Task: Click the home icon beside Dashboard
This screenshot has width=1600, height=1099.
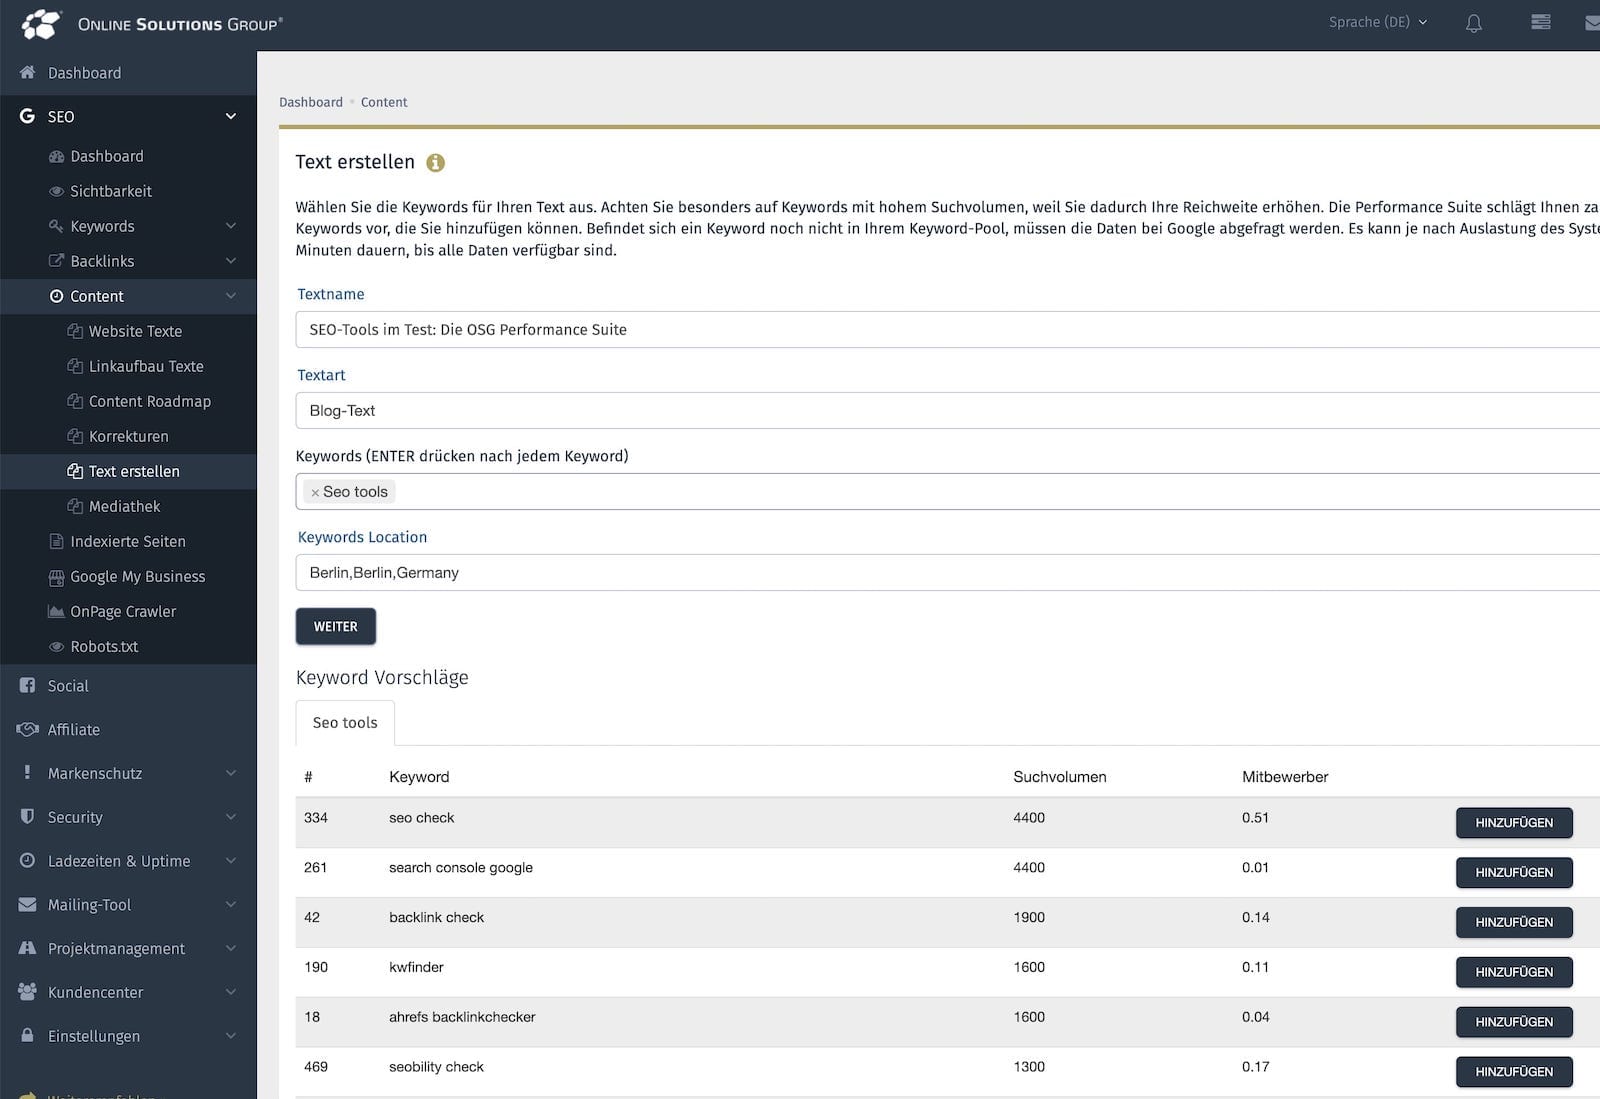Action: pyautogui.click(x=27, y=73)
